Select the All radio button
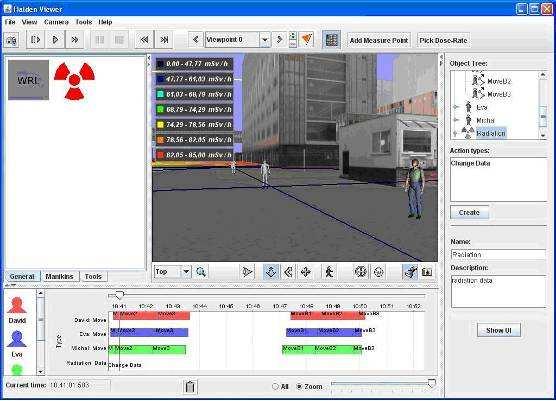 click(275, 386)
